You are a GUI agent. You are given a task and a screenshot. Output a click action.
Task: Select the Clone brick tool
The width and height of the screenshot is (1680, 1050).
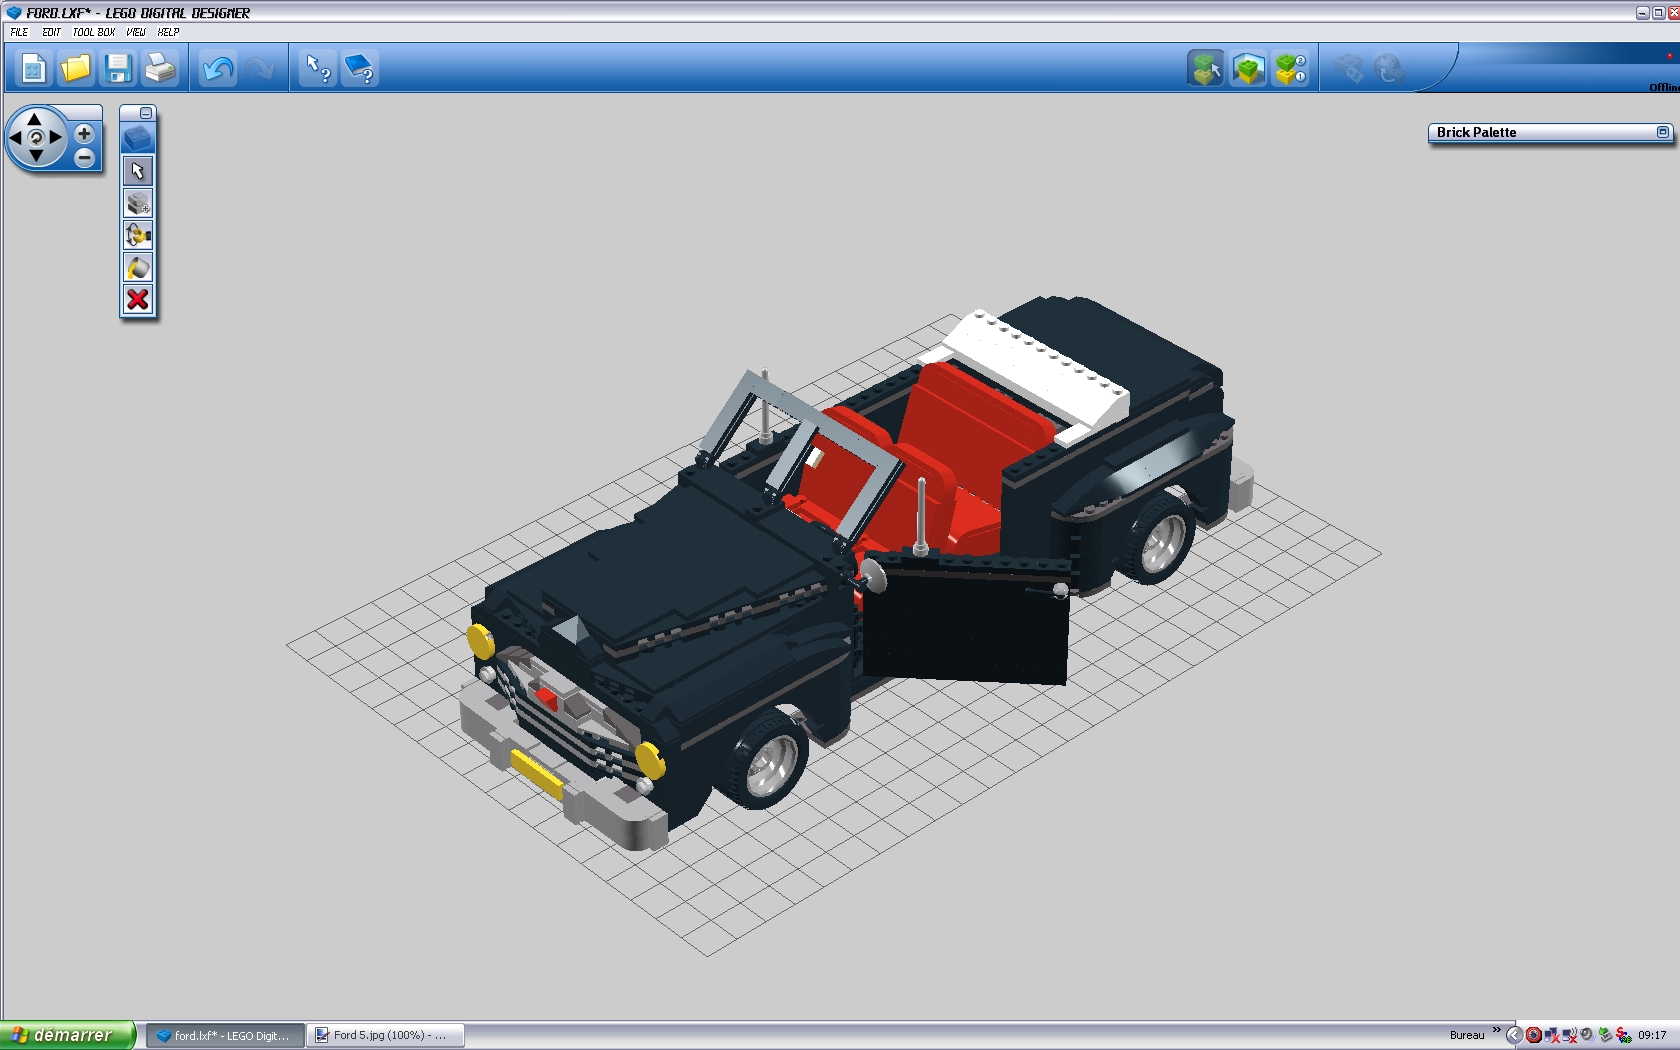[x=138, y=203]
